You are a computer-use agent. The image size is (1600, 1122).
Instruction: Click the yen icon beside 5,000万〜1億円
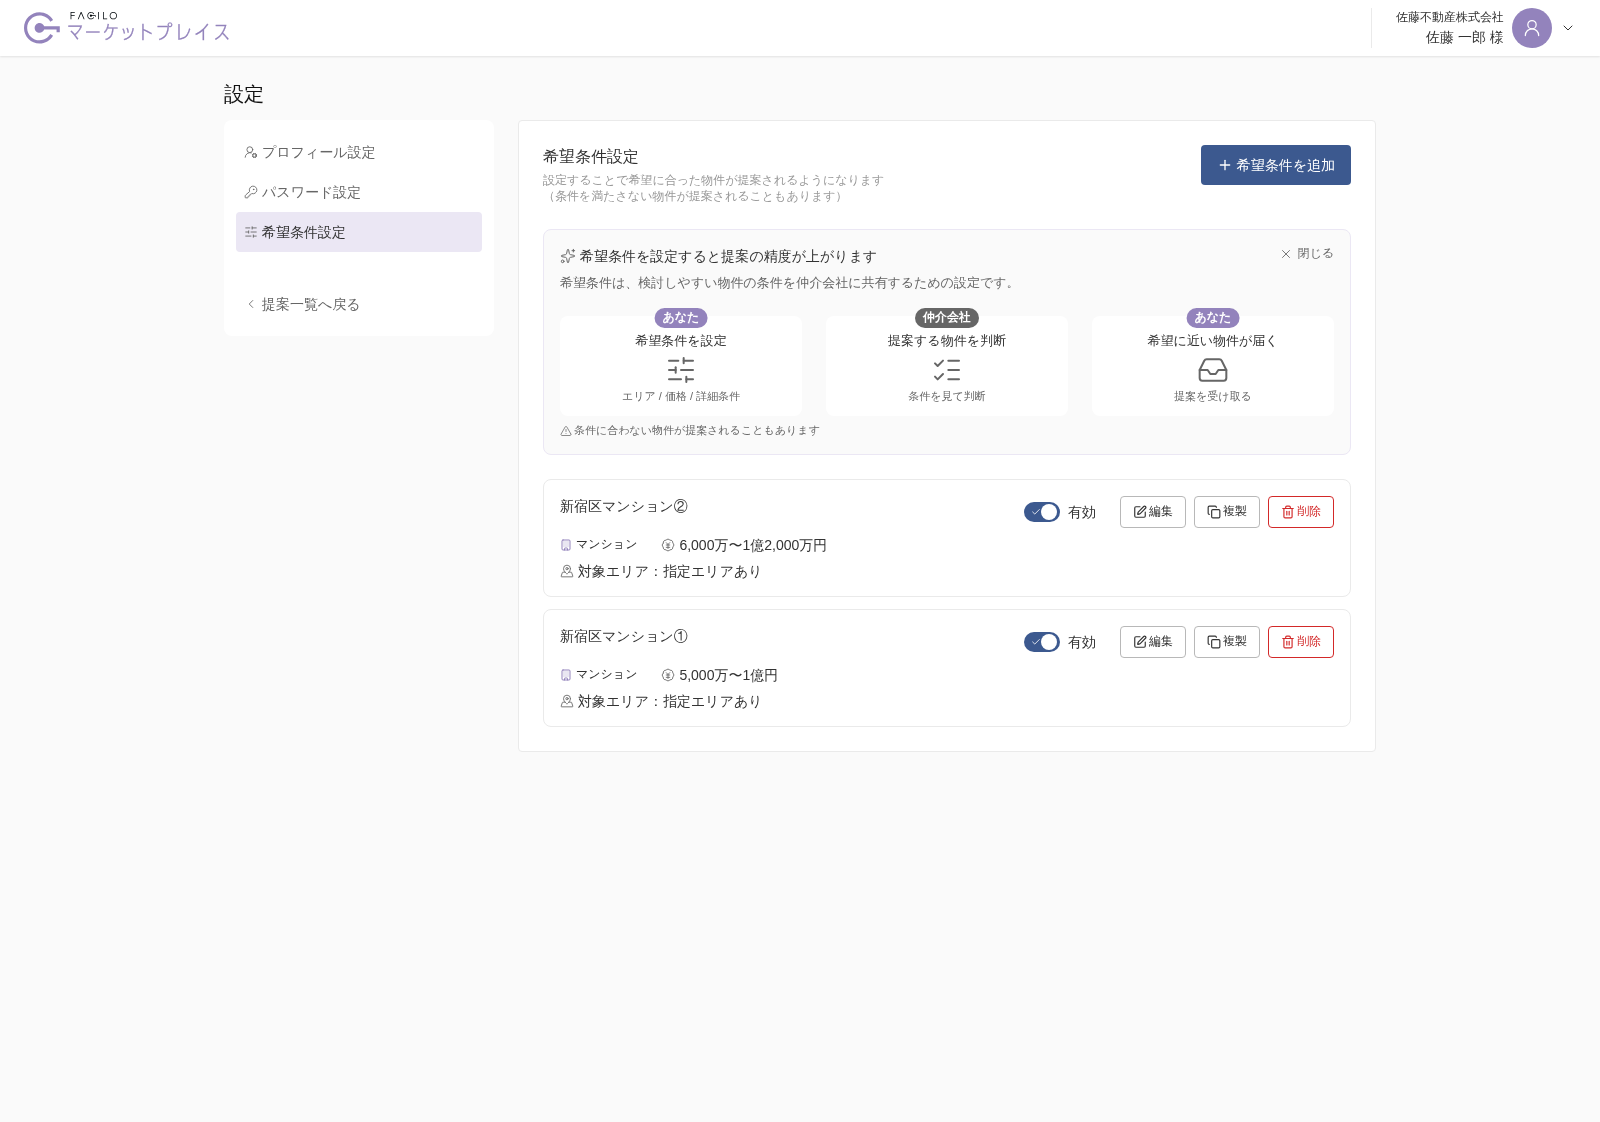(x=668, y=675)
